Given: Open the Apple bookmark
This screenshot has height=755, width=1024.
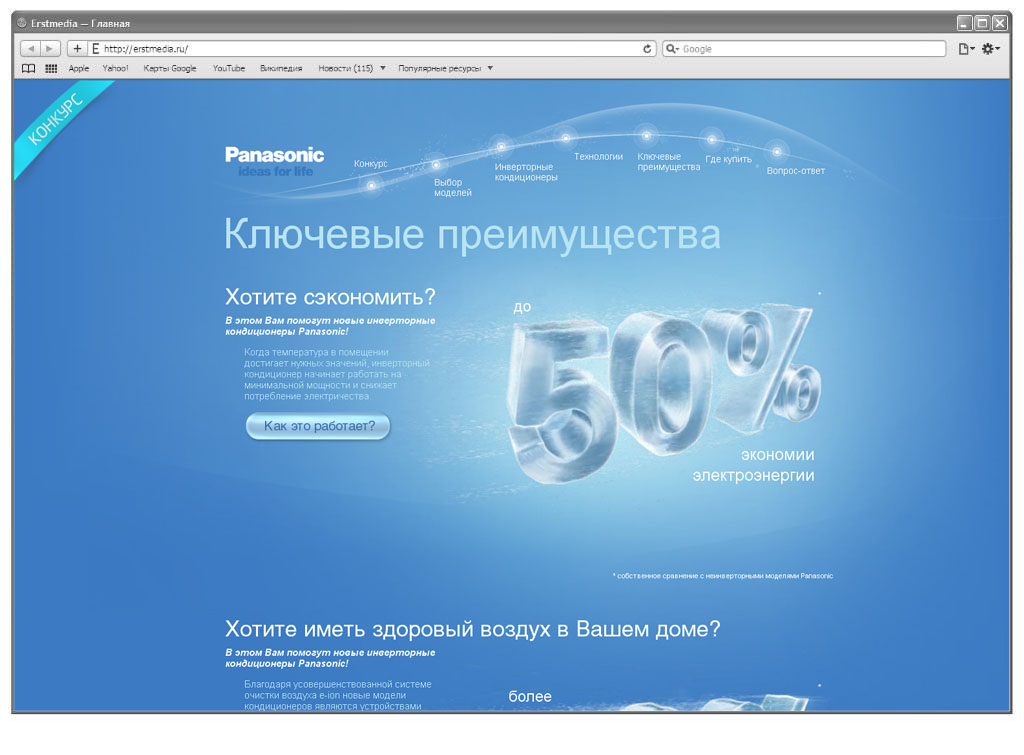Looking at the screenshot, I should pos(78,69).
